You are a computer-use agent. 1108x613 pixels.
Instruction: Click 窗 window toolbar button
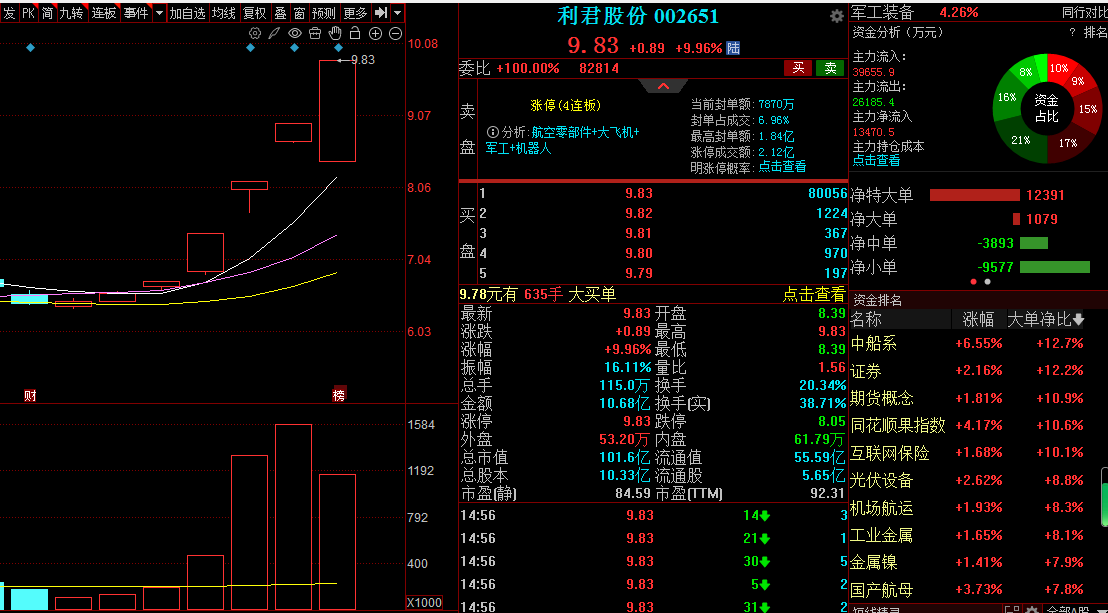[300, 13]
